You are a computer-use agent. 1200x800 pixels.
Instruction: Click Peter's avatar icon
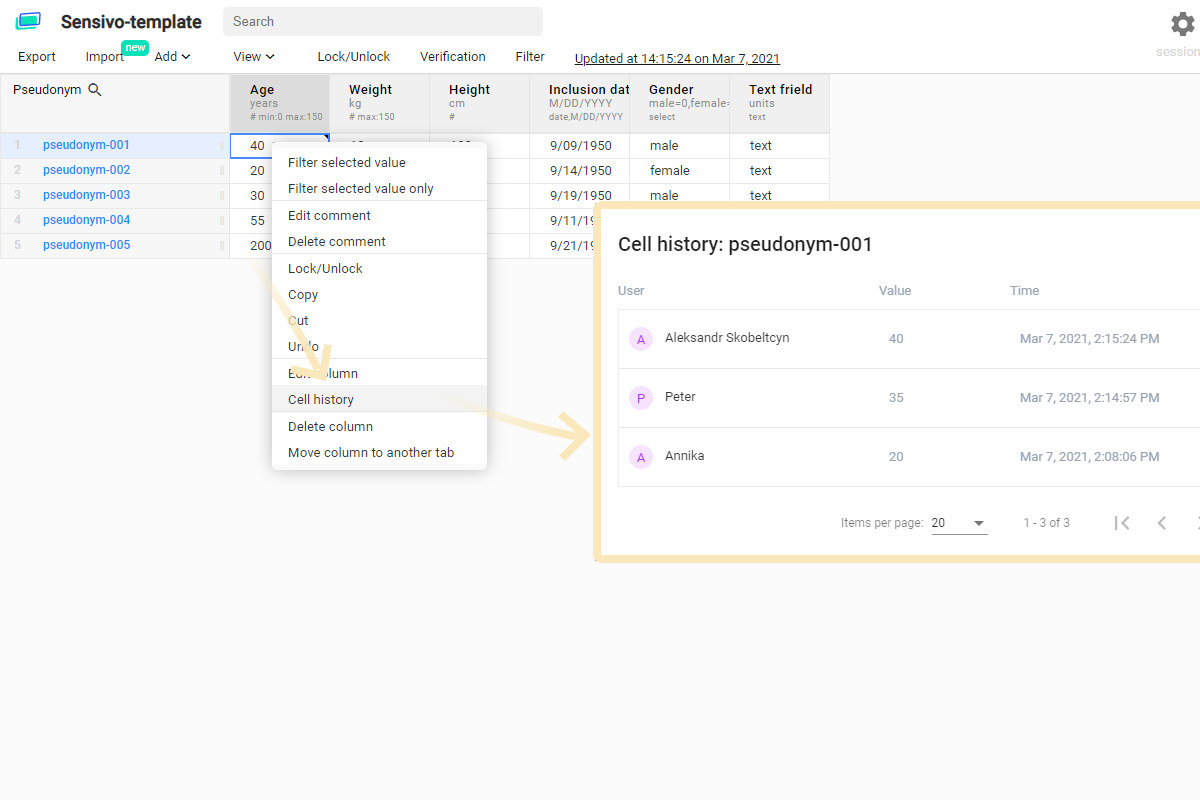coord(640,398)
